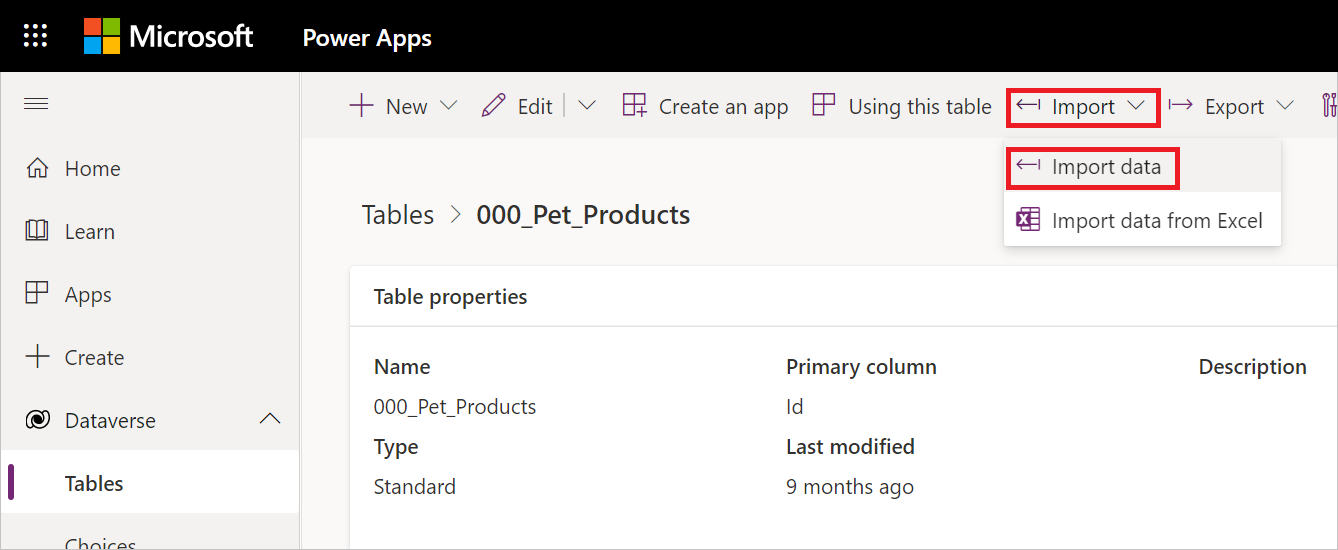Collapse the left navigation hamburger menu
This screenshot has height=550, width=1338.
click(36, 104)
